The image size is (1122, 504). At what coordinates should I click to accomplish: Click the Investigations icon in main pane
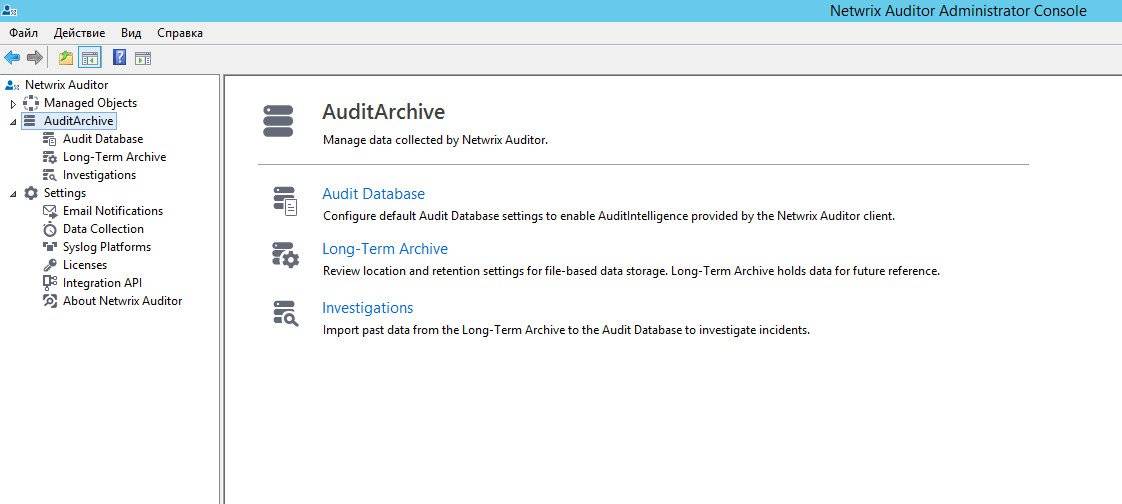(x=286, y=314)
